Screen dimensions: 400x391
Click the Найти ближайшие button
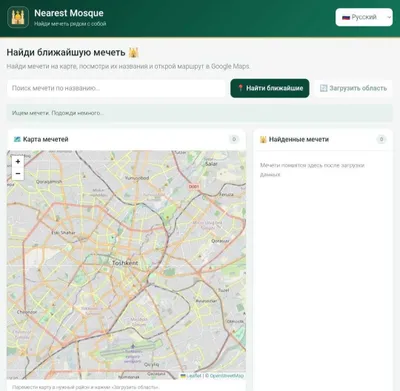point(270,88)
